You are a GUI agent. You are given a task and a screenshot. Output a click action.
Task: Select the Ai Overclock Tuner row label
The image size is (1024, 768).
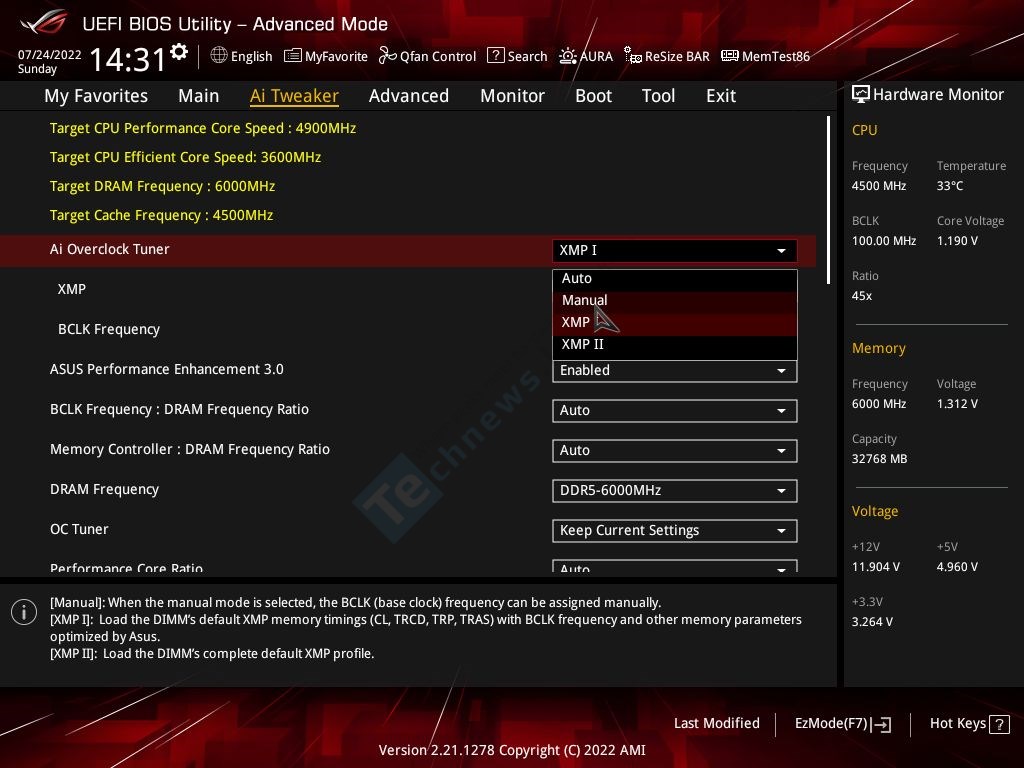110,249
